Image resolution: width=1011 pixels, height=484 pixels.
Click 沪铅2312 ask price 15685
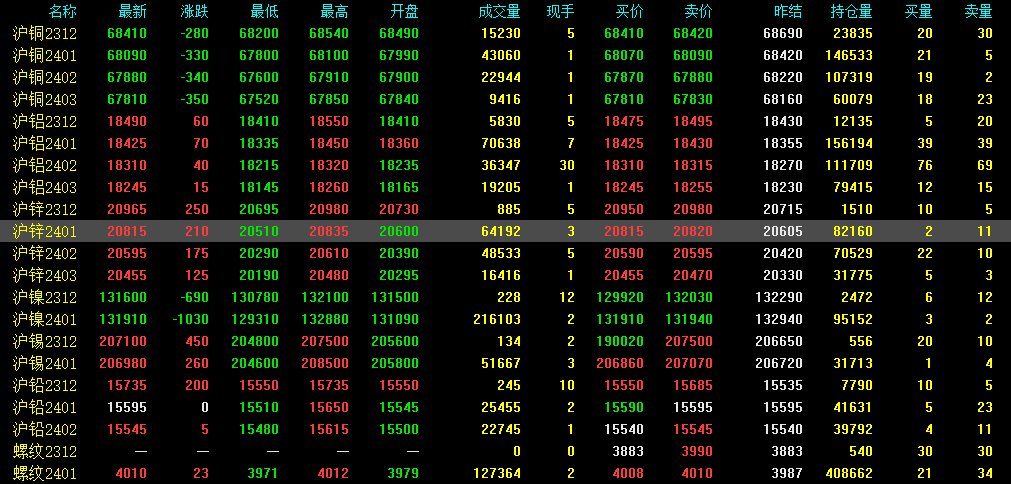coord(693,385)
